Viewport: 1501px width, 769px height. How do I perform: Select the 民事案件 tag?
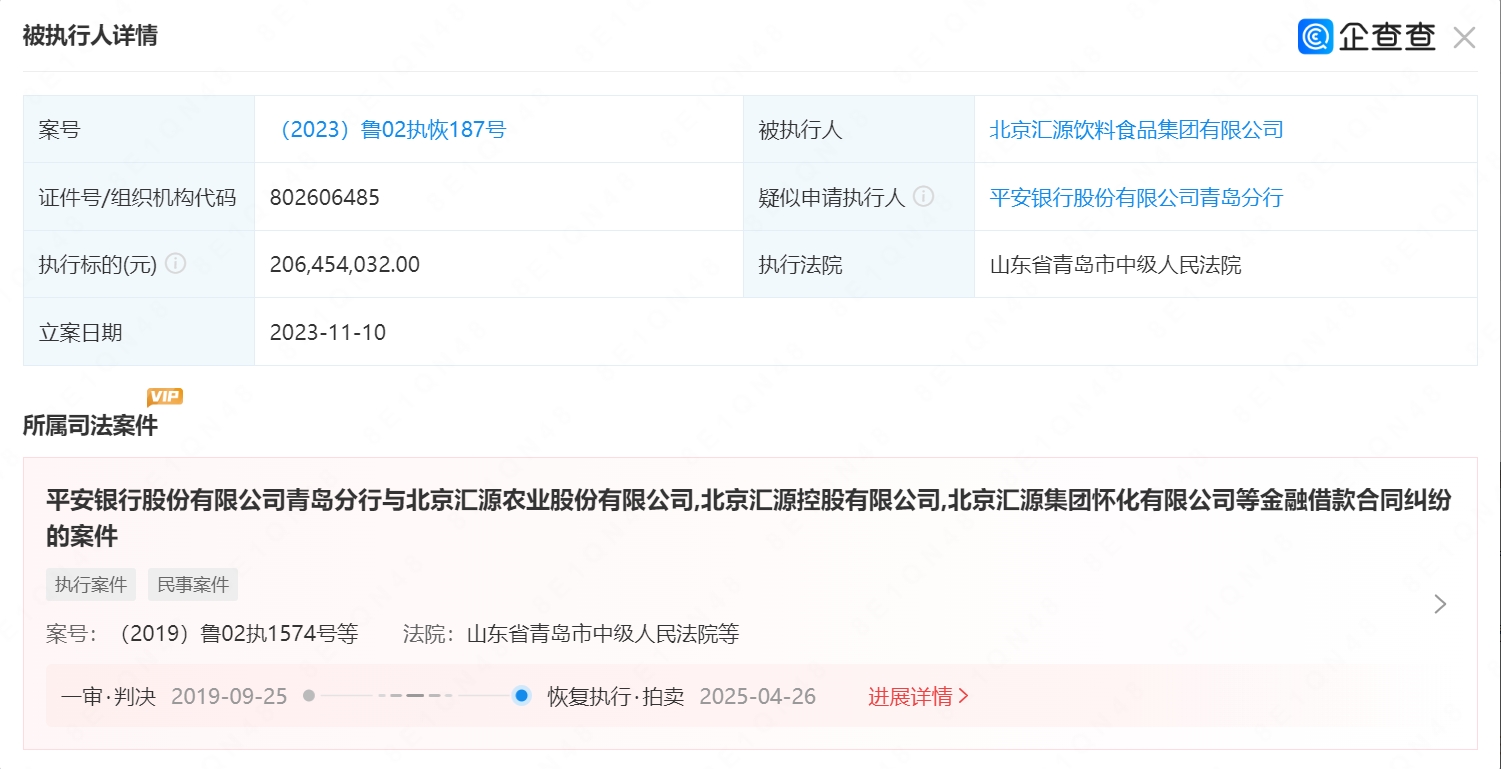pyautogui.click(x=193, y=585)
